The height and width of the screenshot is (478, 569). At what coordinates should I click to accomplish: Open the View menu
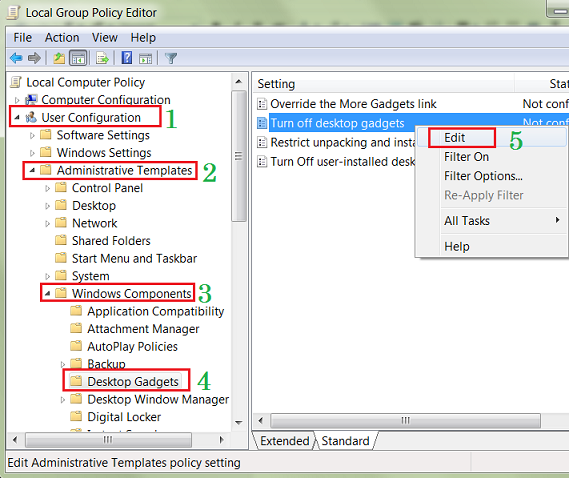pyautogui.click(x=105, y=38)
